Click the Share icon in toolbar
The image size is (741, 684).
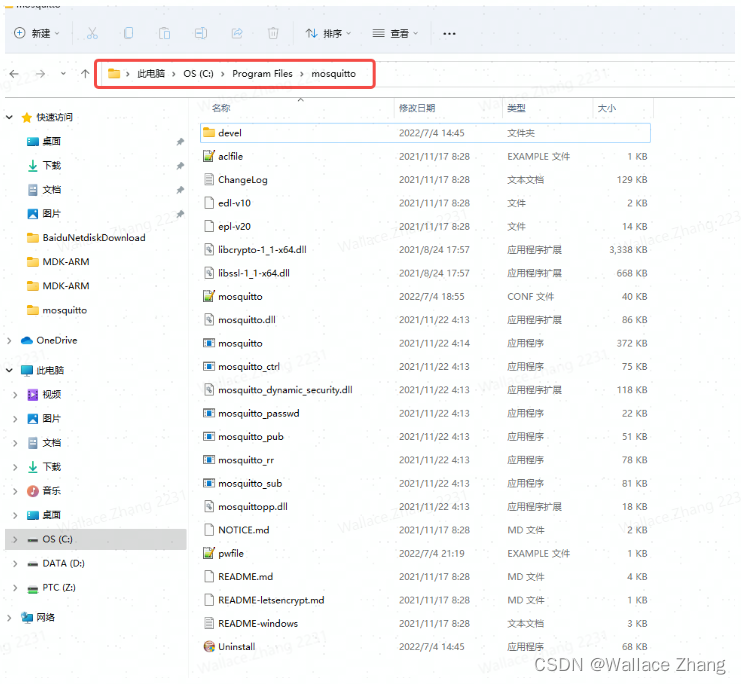point(237,33)
